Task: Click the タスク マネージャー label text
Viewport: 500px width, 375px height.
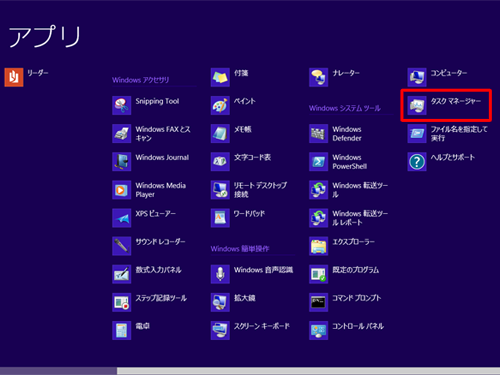Action: (455, 101)
